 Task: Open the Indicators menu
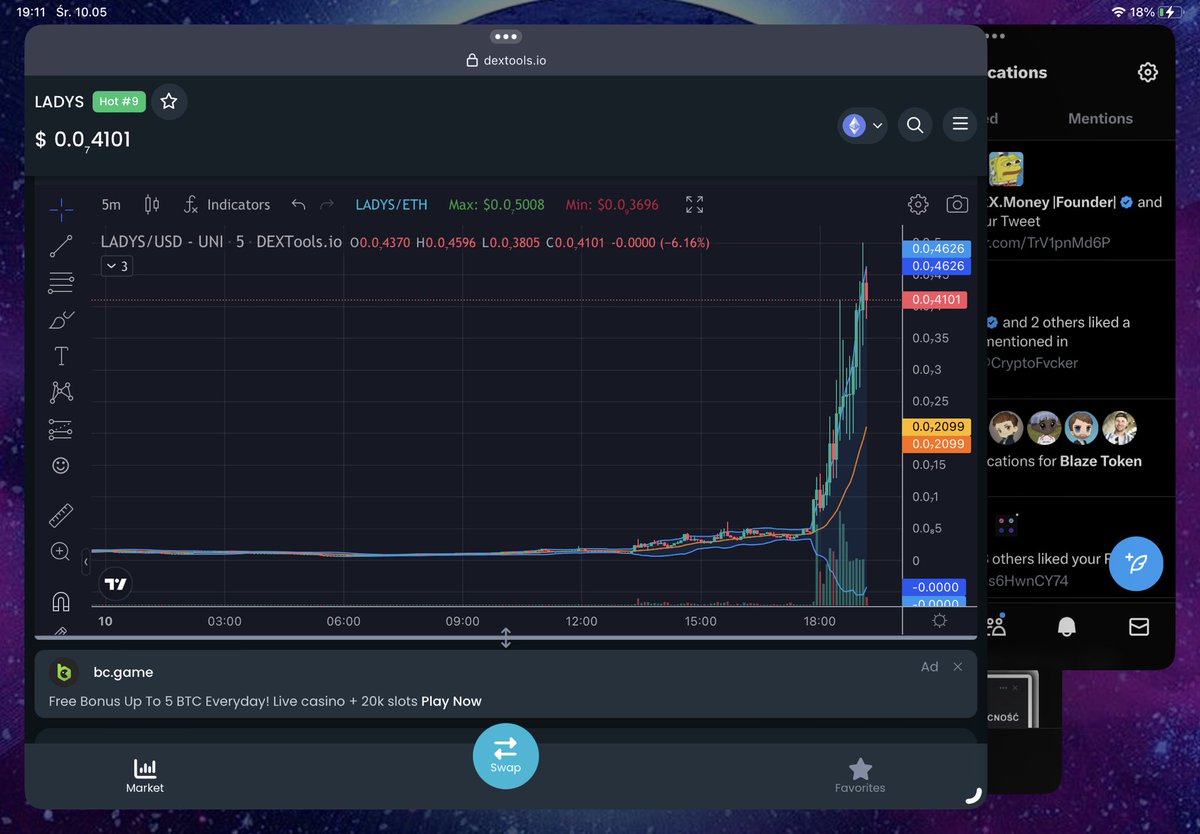pyautogui.click(x=227, y=204)
